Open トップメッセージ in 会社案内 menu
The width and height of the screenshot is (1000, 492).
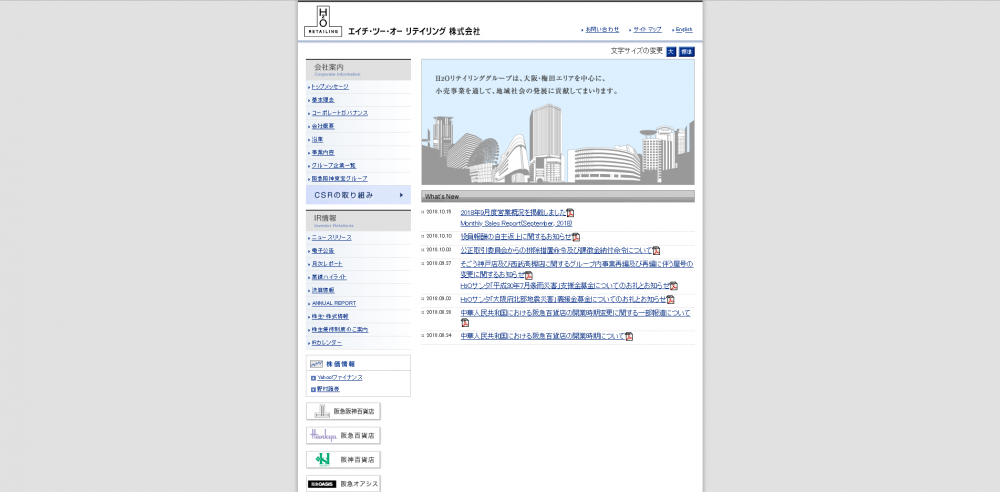tap(330, 87)
